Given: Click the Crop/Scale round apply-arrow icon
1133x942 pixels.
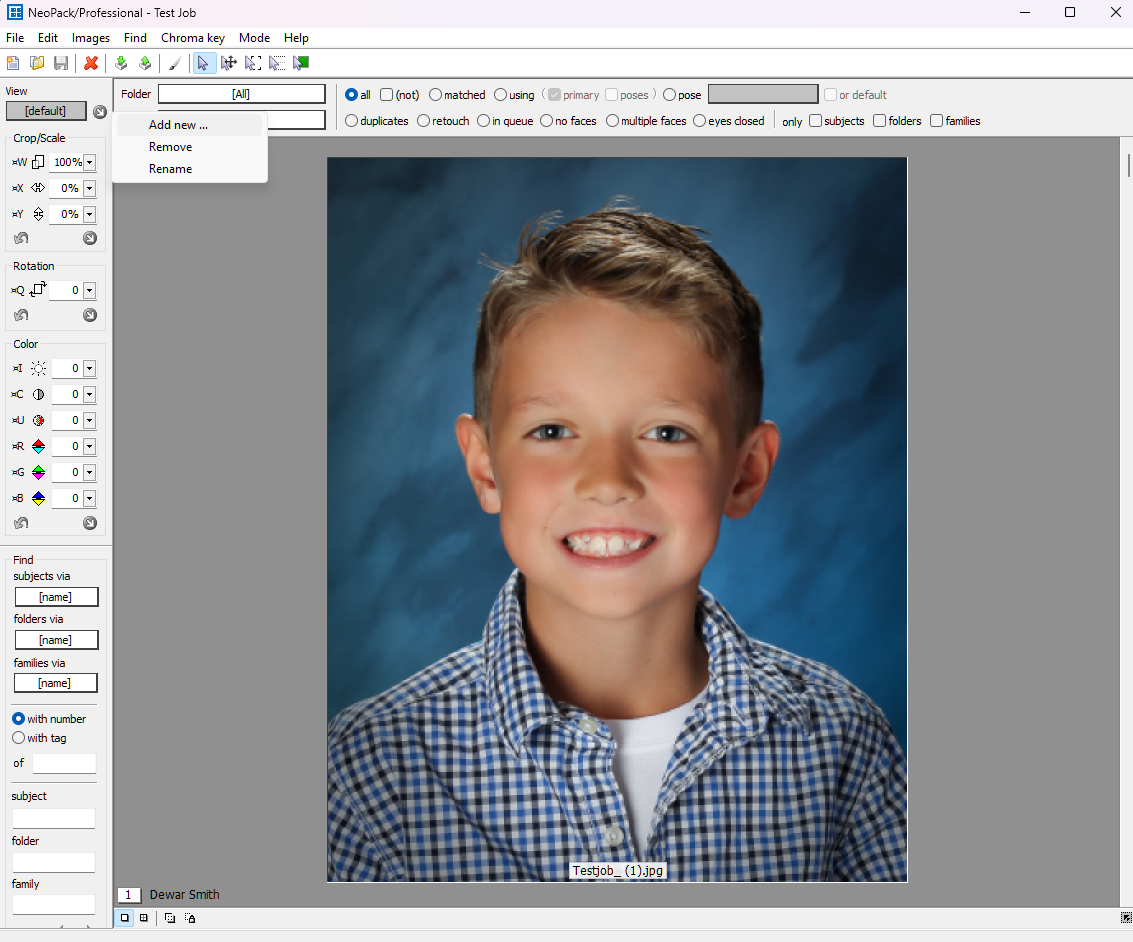Looking at the screenshot, I should tap(90, 238).
